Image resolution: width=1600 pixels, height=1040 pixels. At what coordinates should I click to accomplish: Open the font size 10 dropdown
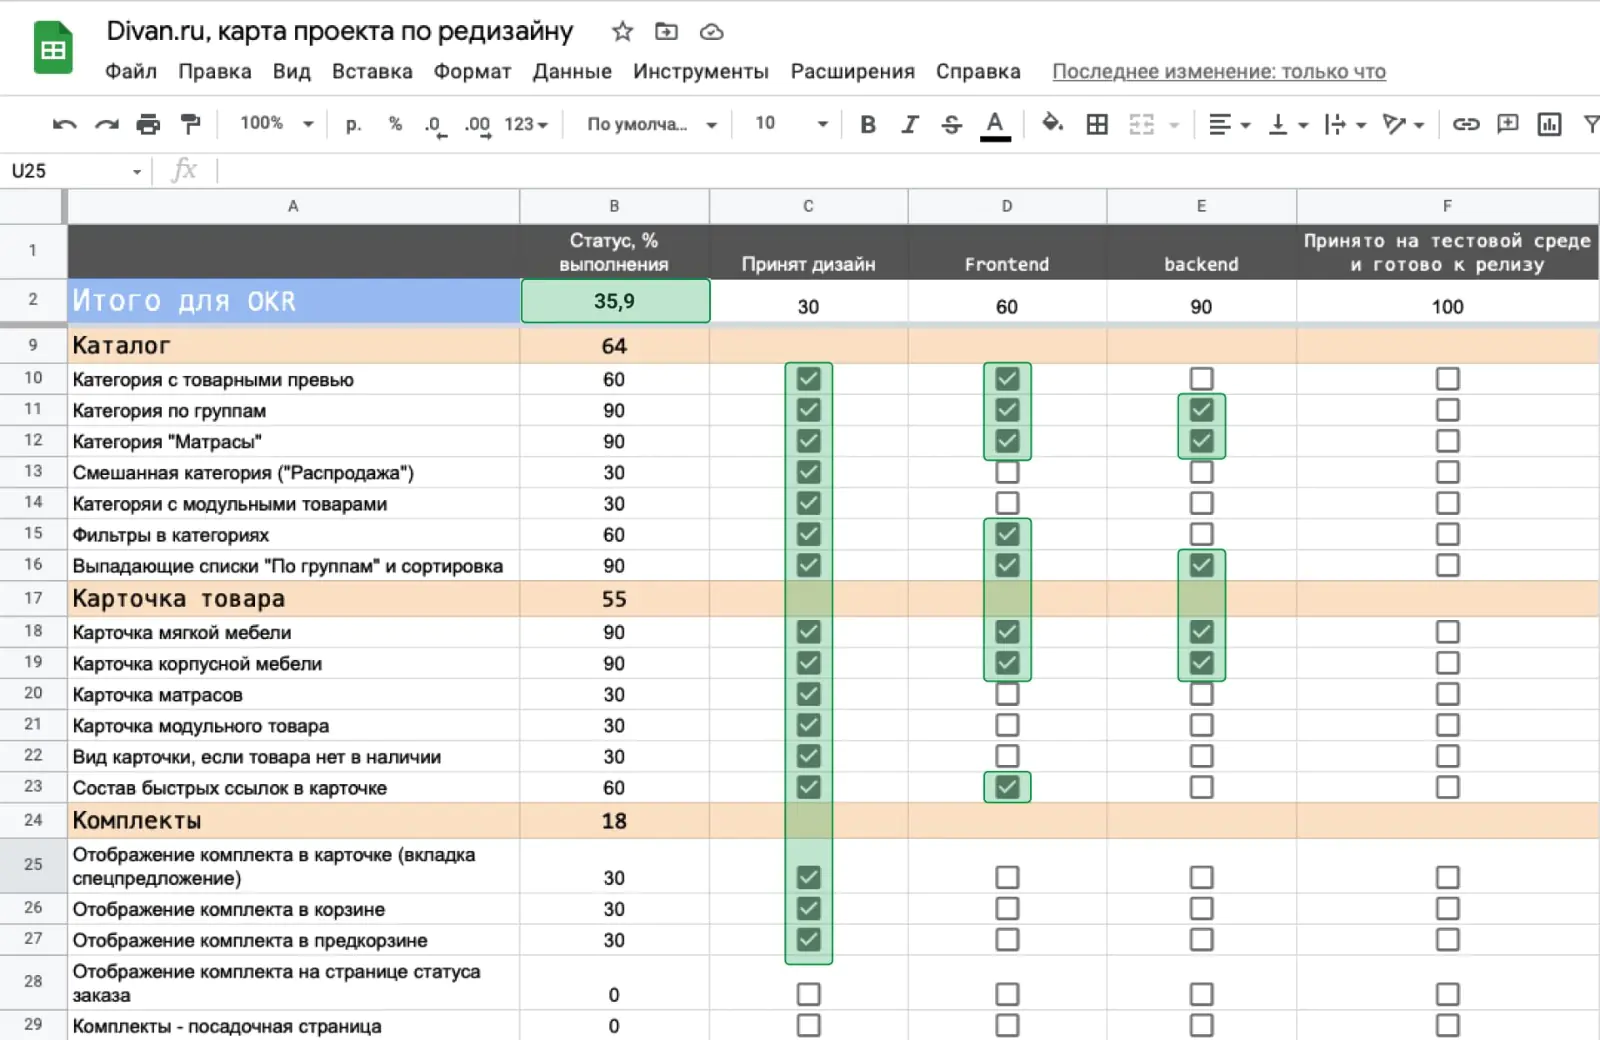pos(791,123)
